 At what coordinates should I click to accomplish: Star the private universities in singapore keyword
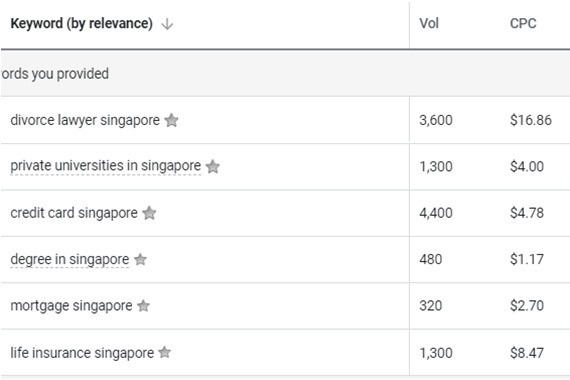coord(213,167)
